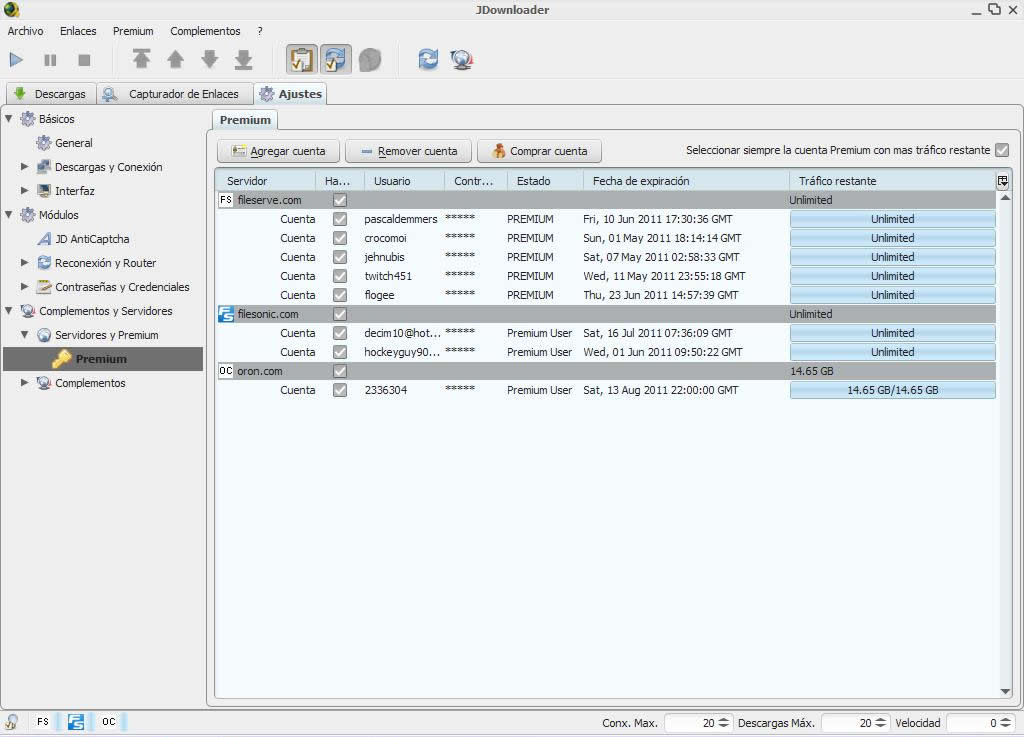Screen dimensions: 1024x737
Task: Click the oron.com OC host icon
Action: 225,371
